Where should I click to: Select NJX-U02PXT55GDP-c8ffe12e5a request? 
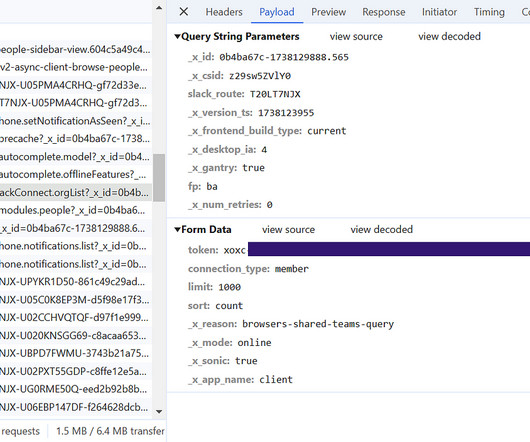coord(75,371)
